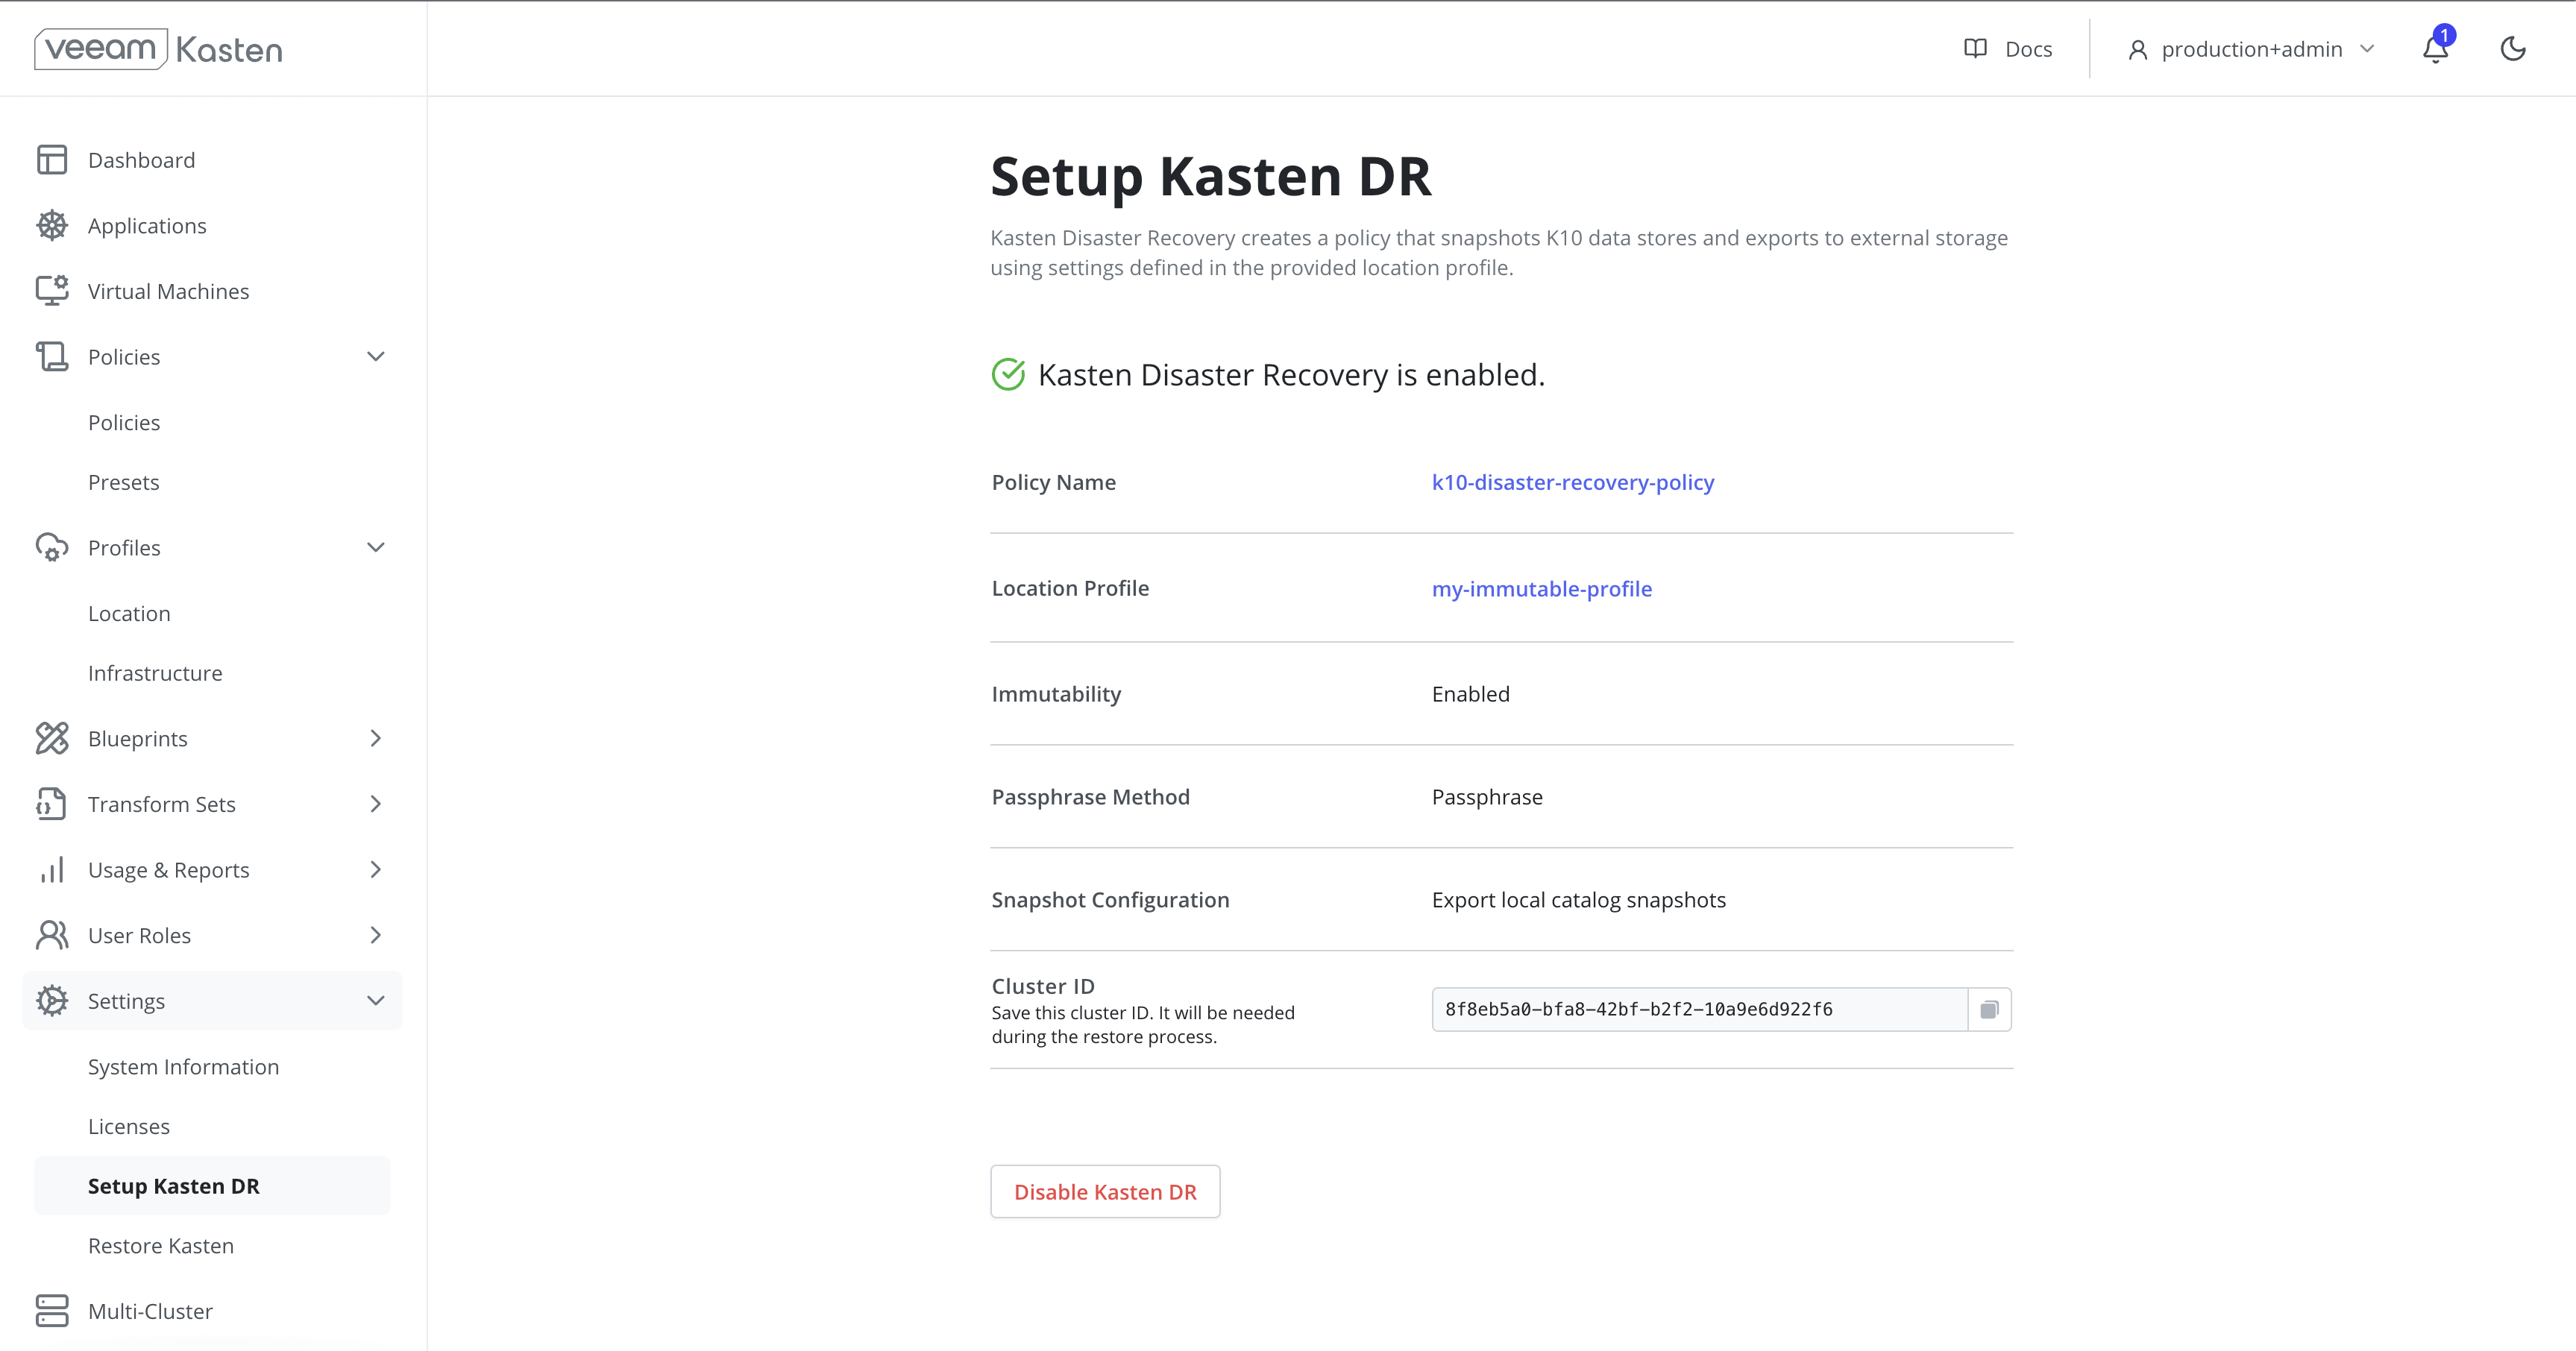Screen dimensions: 2576x1351
Task: Open the Docs link in header
Action: [2029, 49]
